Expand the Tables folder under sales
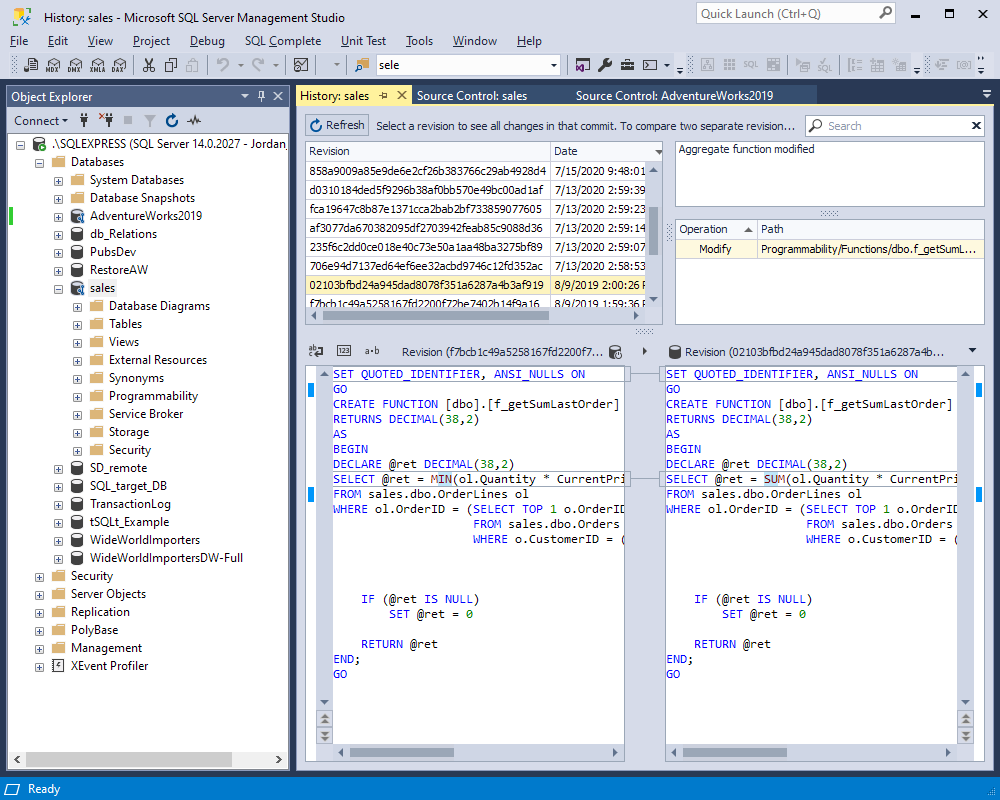The width and height of the screenshot is (1000, 800). [78, 325]
